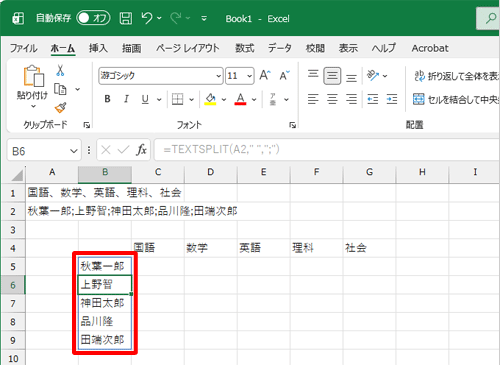
Task: Toggle Bold formatting
Action: click(x=107, y=99)
